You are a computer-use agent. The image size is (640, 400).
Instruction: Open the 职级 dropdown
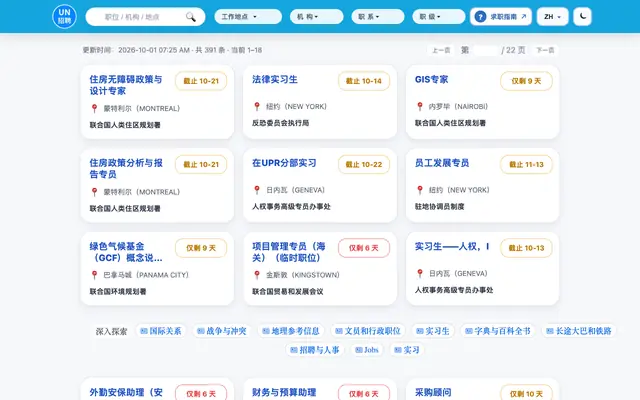[x=438, y=17]
